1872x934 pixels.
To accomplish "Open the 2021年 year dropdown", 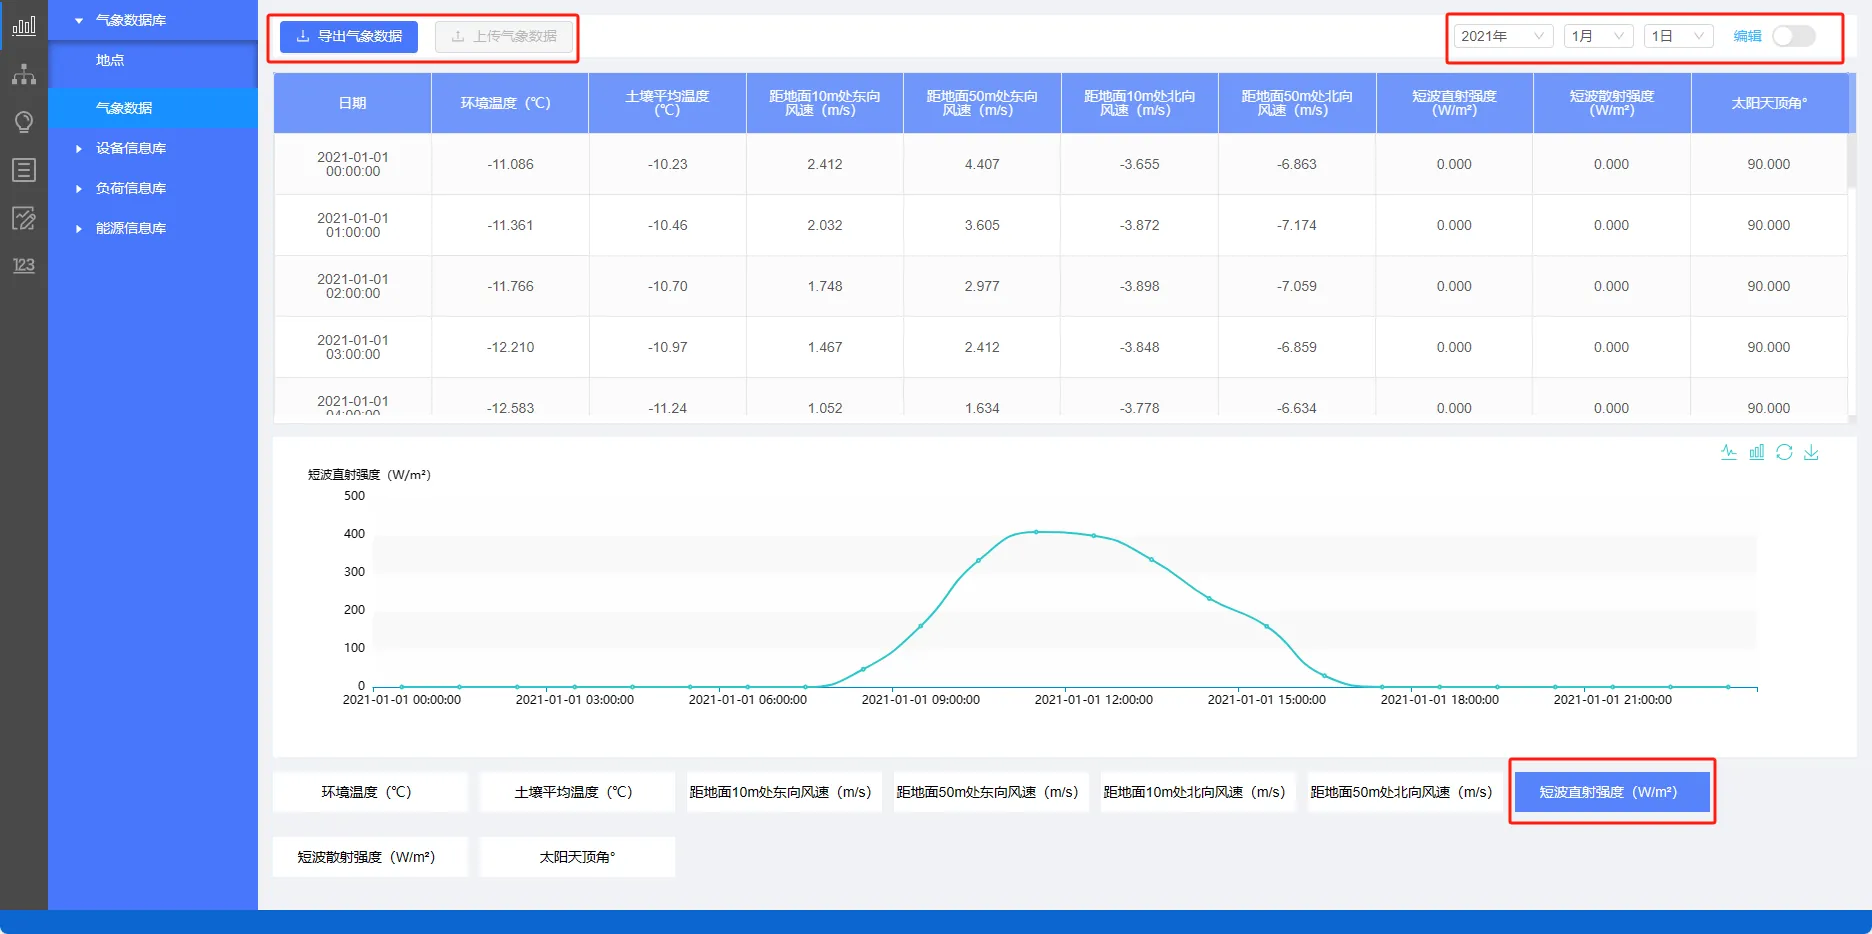I will pos(1503,36).
